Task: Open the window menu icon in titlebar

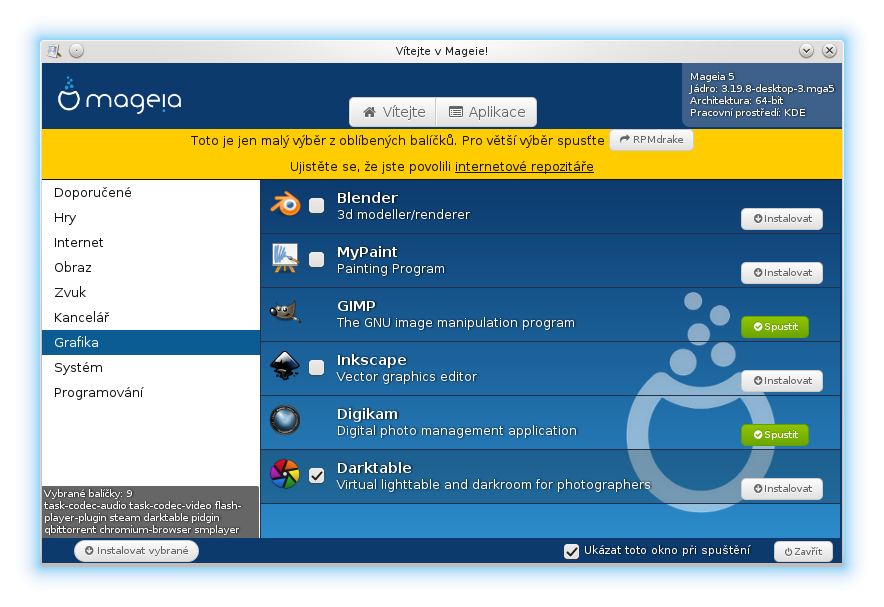Action: tap(54, 51)
